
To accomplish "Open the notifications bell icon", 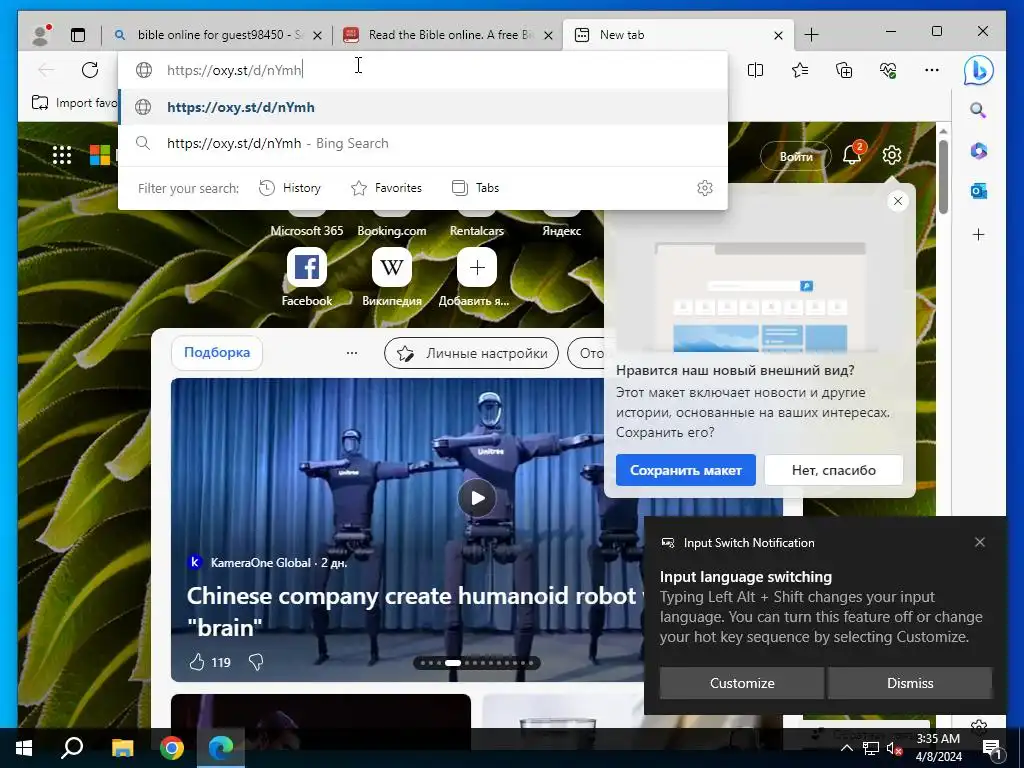I will tap(853, 154).
